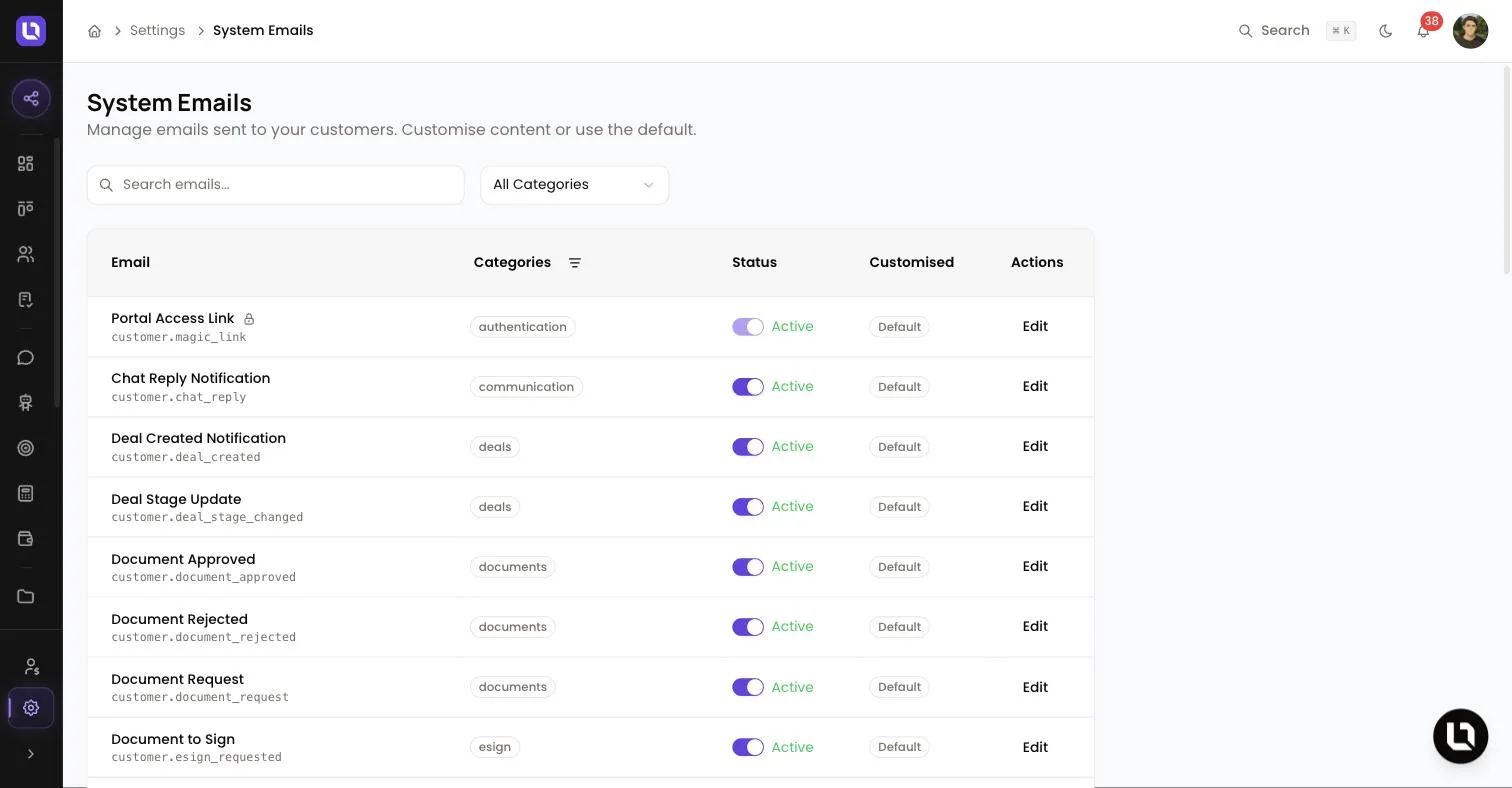This screenshot has width=1512, height=788.
Task: Click the communication category tag
Action: tap(526, 387)
